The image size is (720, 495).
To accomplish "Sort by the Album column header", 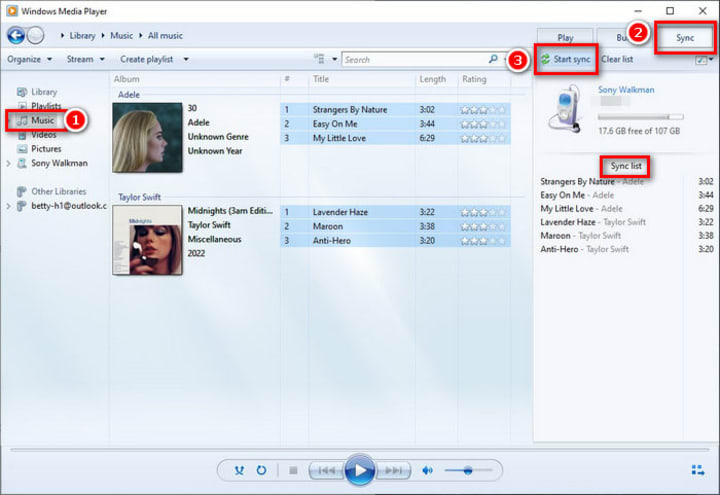I will (x=127, y=79).
